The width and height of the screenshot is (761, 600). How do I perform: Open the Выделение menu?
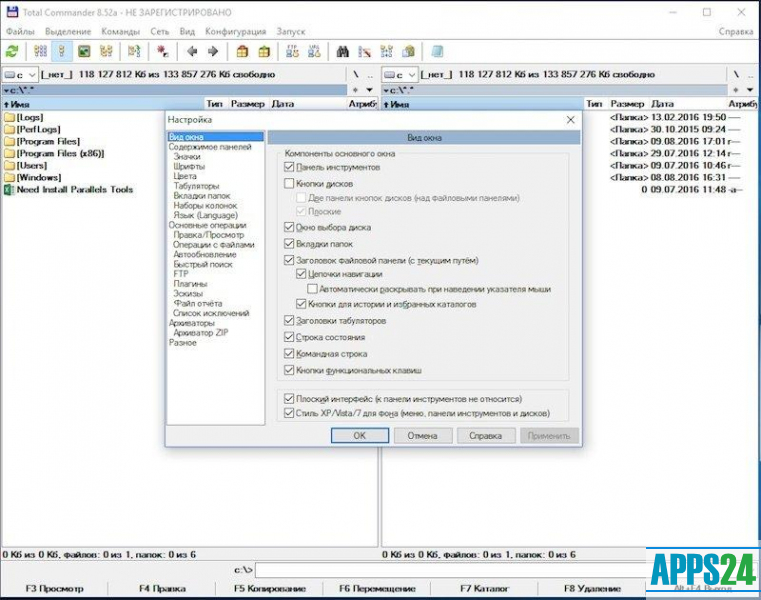coord(68,32)
